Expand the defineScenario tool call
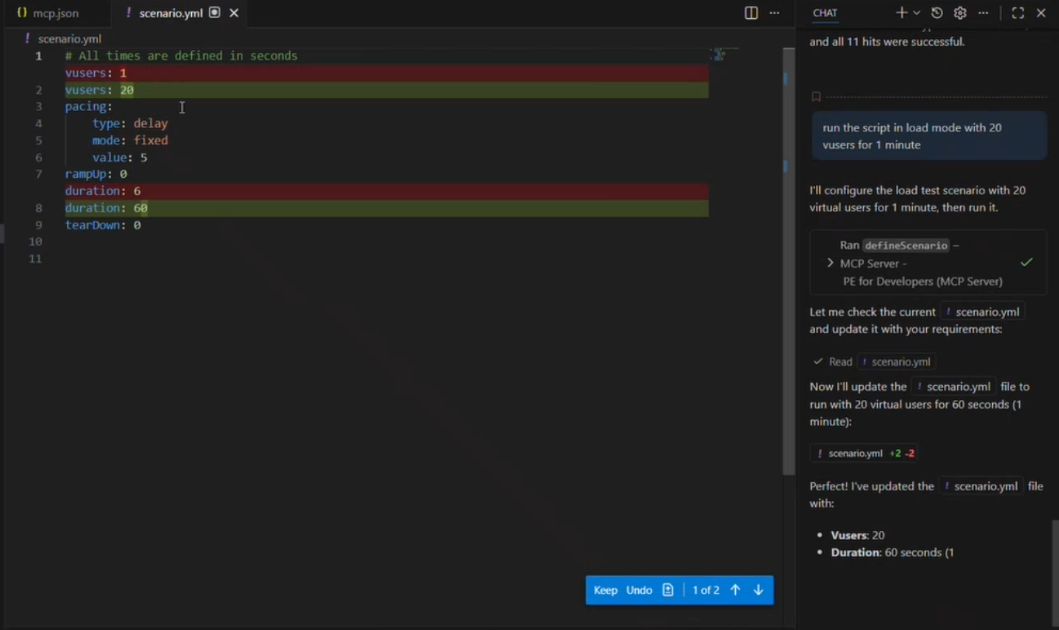This screenshot has width=1059, height=630. pyautogui.click(x=830, y=263)
